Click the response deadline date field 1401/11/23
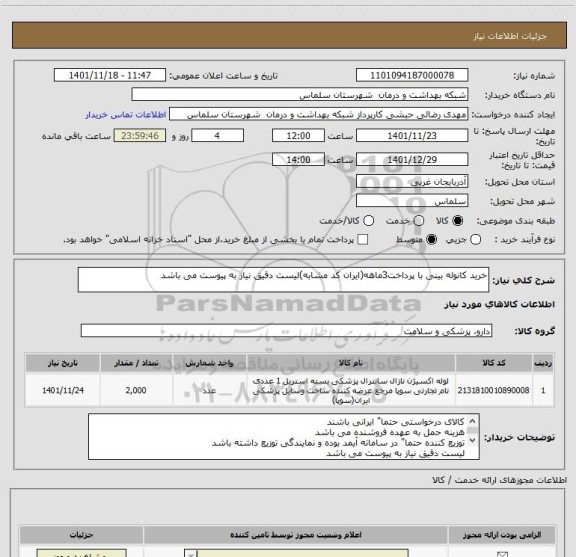576x557 pixels. [412, 136]
